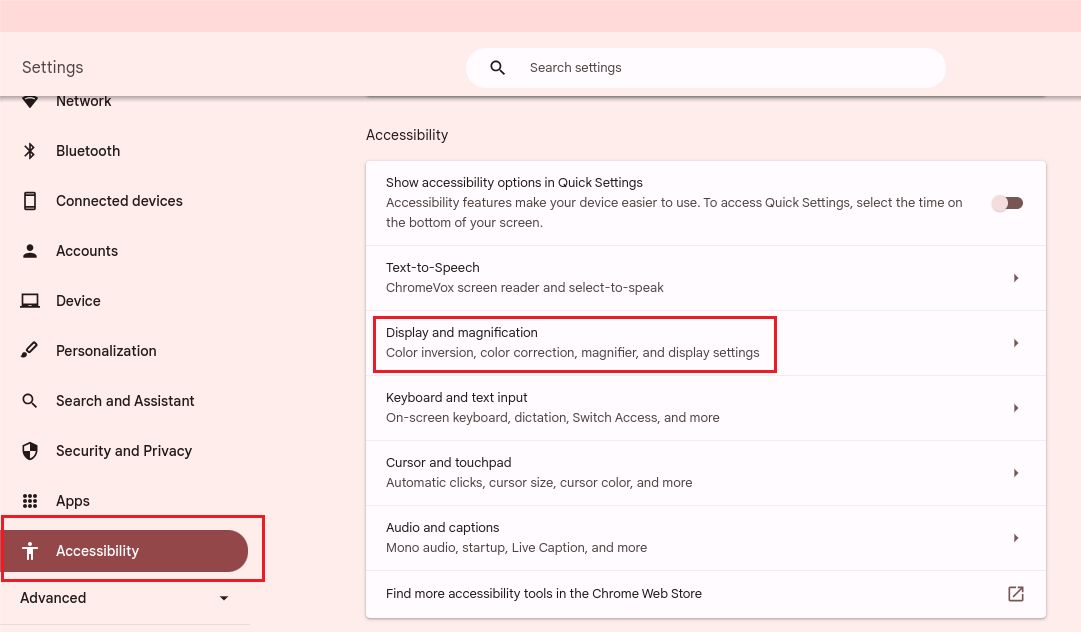1081x632 pixels.
Task: Select Search and Assistant in sidebar
Action: click(x=125, y=400)
